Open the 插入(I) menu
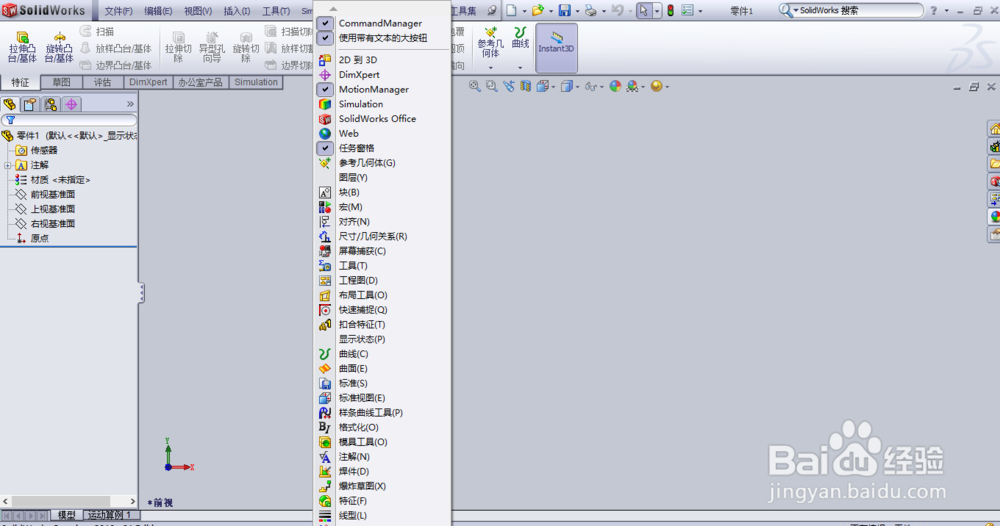This screenshot has width=1000, height=526. click(237, 11)
